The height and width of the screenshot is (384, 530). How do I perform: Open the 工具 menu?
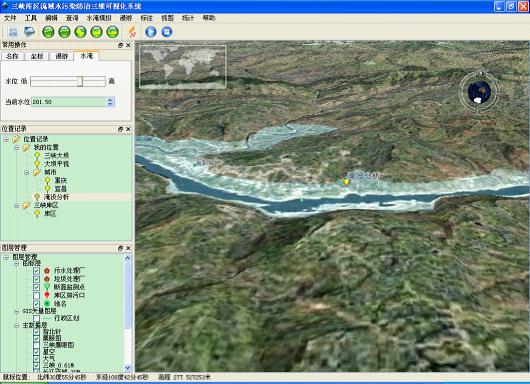tap(30, 18)
